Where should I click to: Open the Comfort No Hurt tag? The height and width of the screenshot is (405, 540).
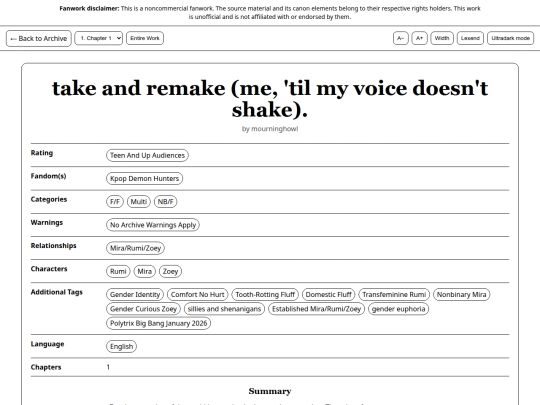pos(197,294)
